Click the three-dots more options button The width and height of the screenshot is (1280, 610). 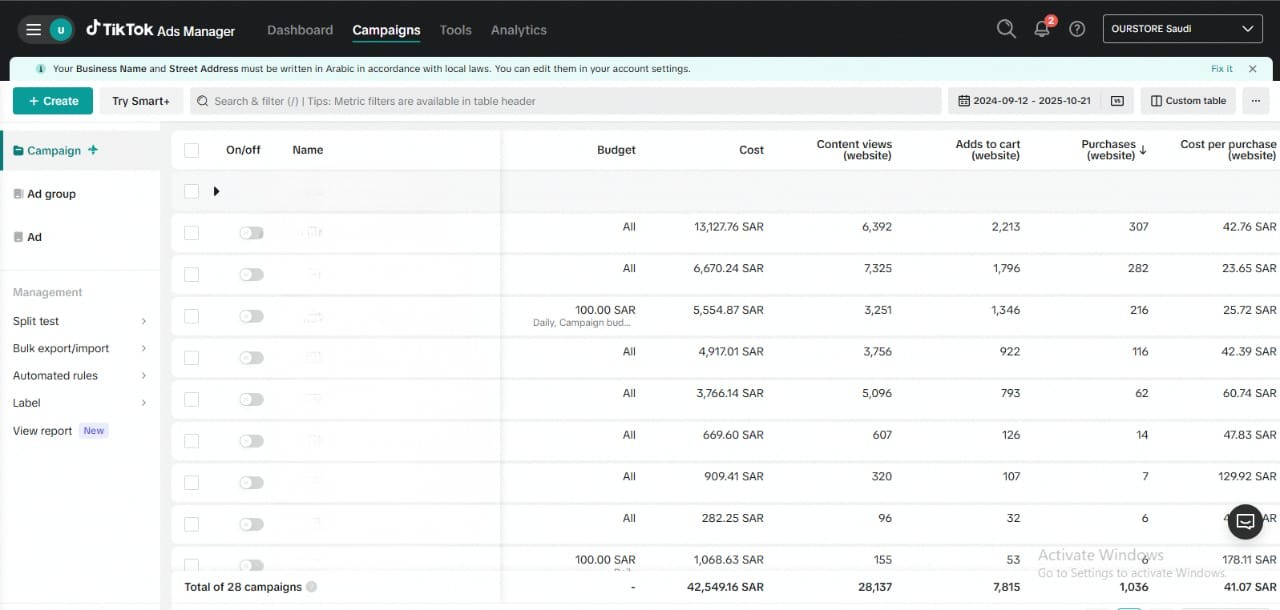click(1256, 101)
